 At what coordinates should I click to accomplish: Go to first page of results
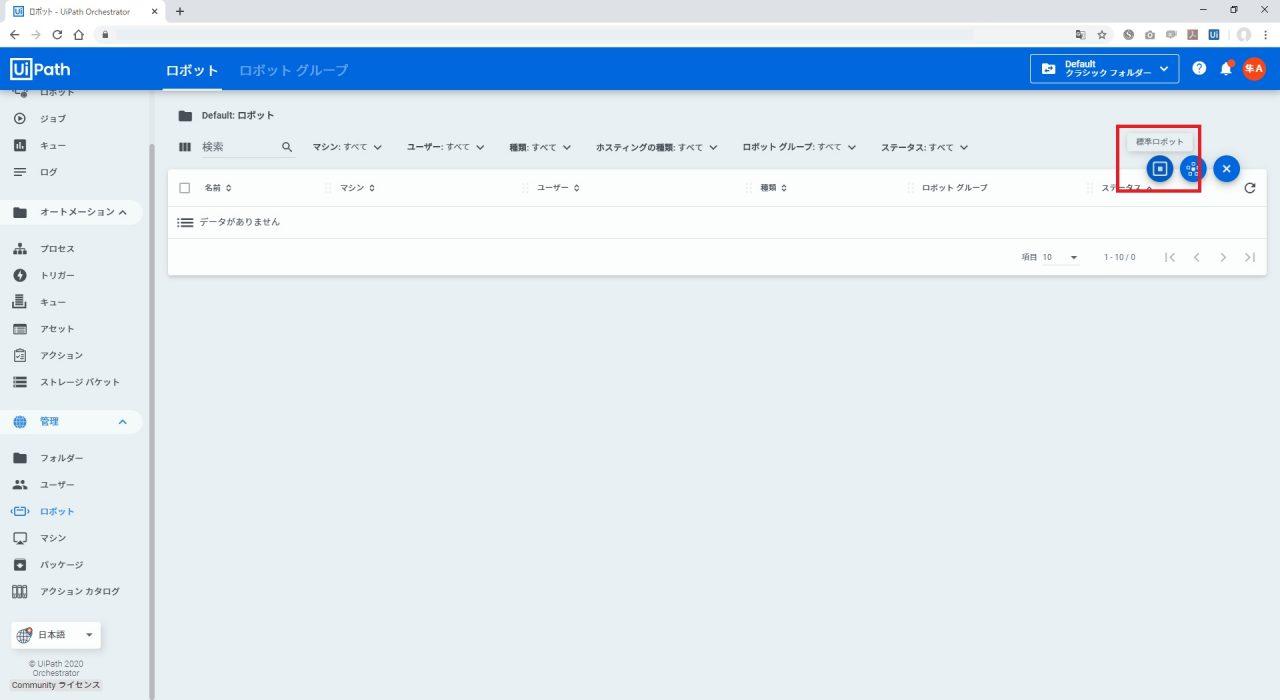(1170, 257)
